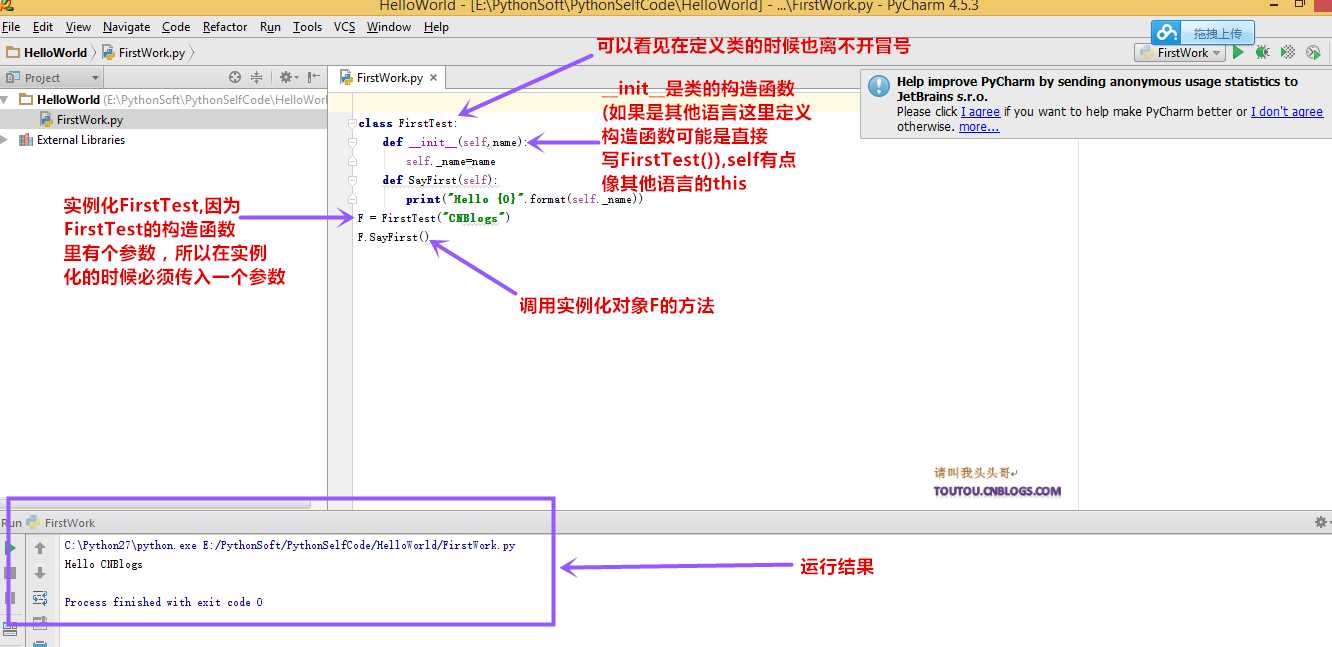Click the F = FirstTest("CNBlogs") line
The height and width of the screenshot is (647, 1332).
click(434, 218)
